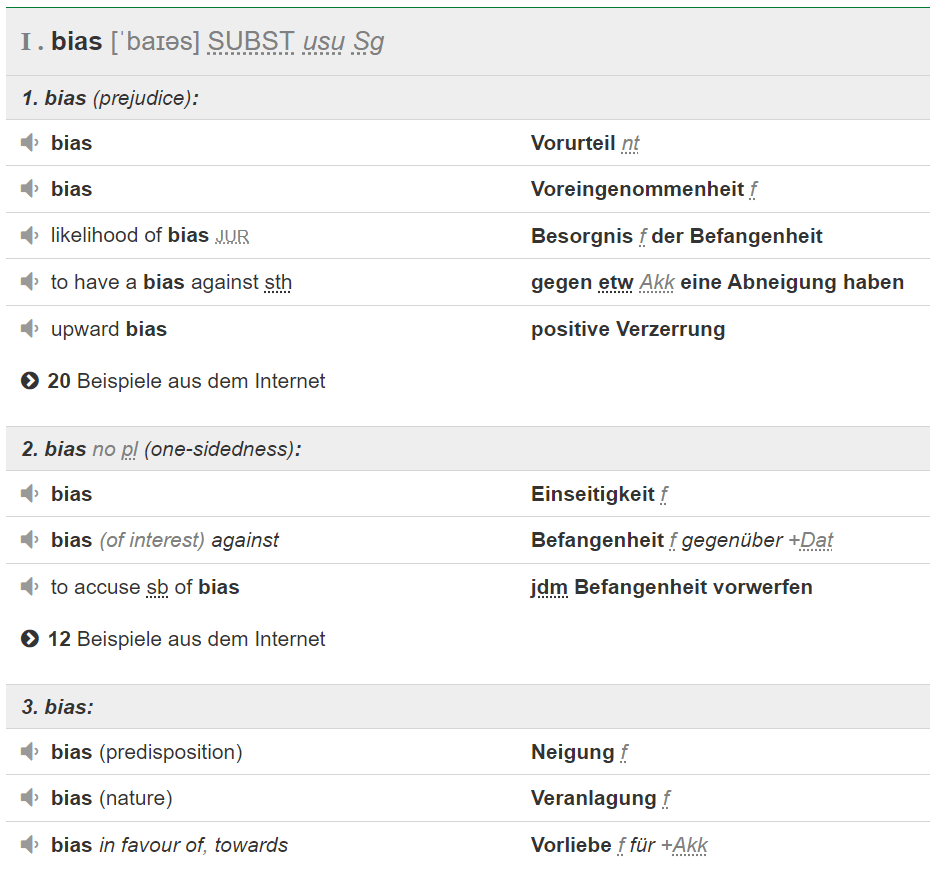Click 'jdm' abbreviation in Befangenheit vorwerfen
This screenshot has width=930, height=872.
click(549, 587)
